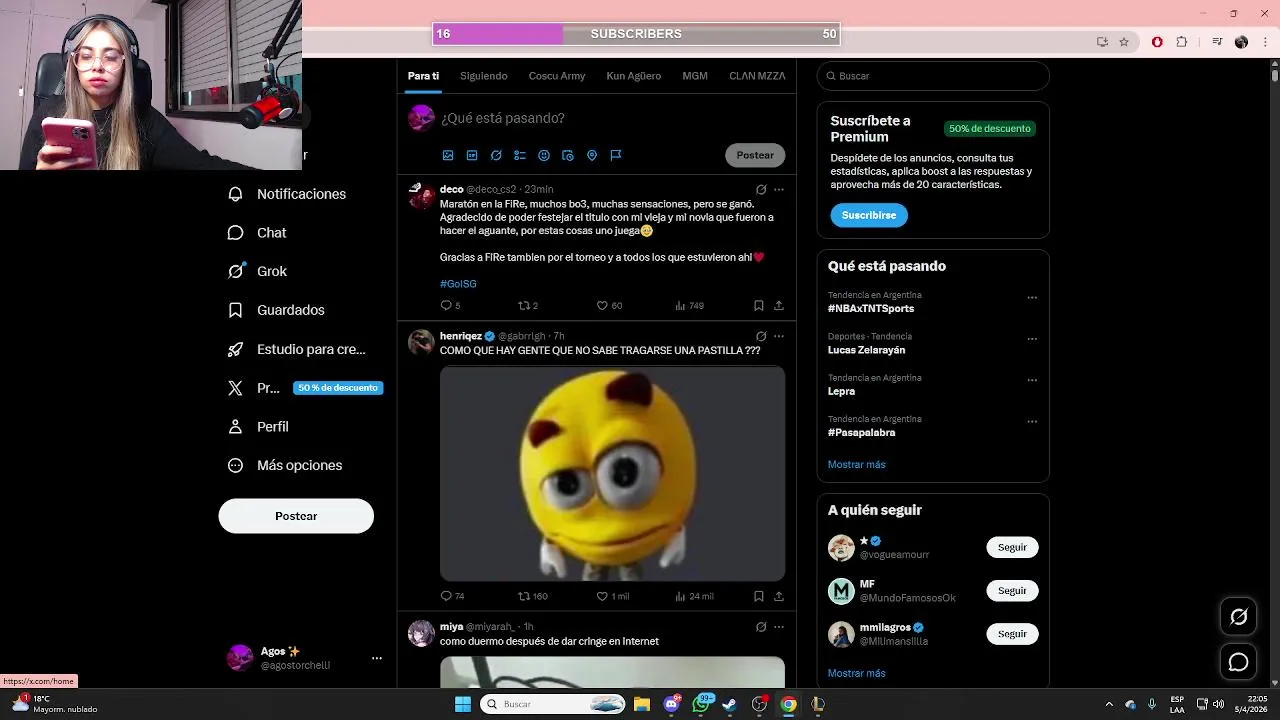Follow MundoFamososOk with Seguir
Screen dimensions: 1280x720
click(1012, 590)
